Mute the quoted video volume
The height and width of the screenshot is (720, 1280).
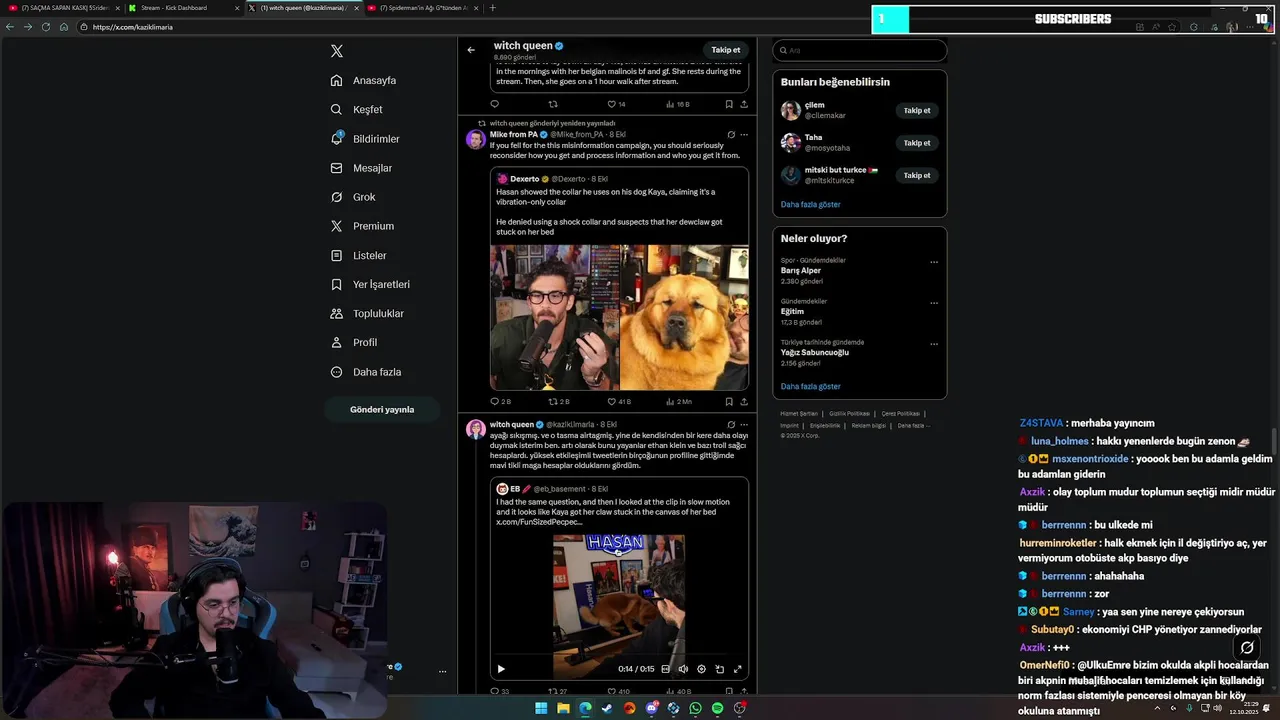point(683,669)
